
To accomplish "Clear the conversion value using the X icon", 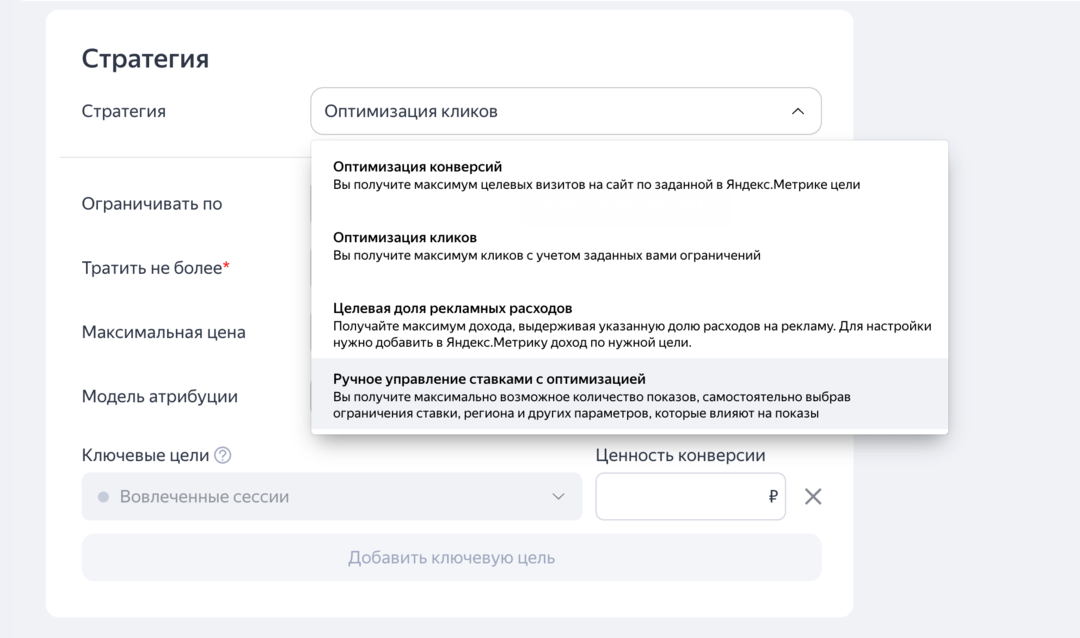I will click(x=812, y=496).
